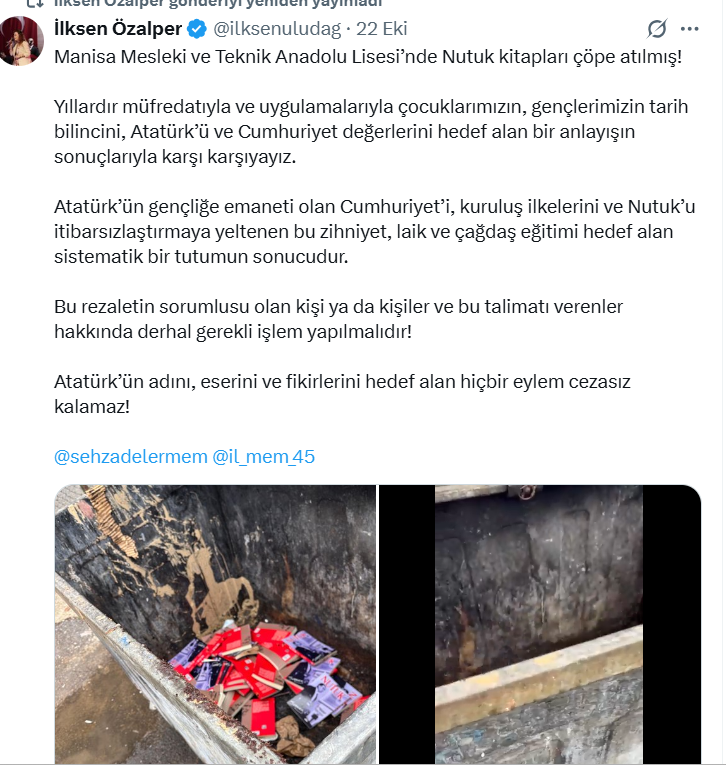The width and height of the screenshot is (726, 765).
Task: Play the empty dumpster video on the right
Action: point(540,624)
